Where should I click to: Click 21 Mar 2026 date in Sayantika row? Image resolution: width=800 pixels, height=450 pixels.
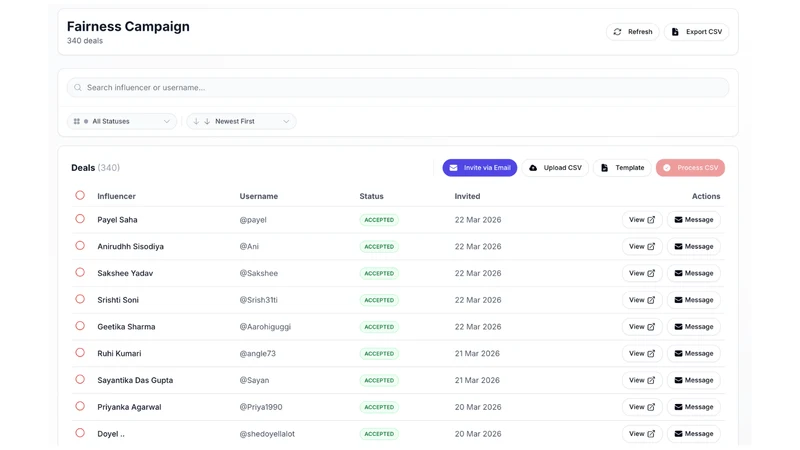point(477,380)
